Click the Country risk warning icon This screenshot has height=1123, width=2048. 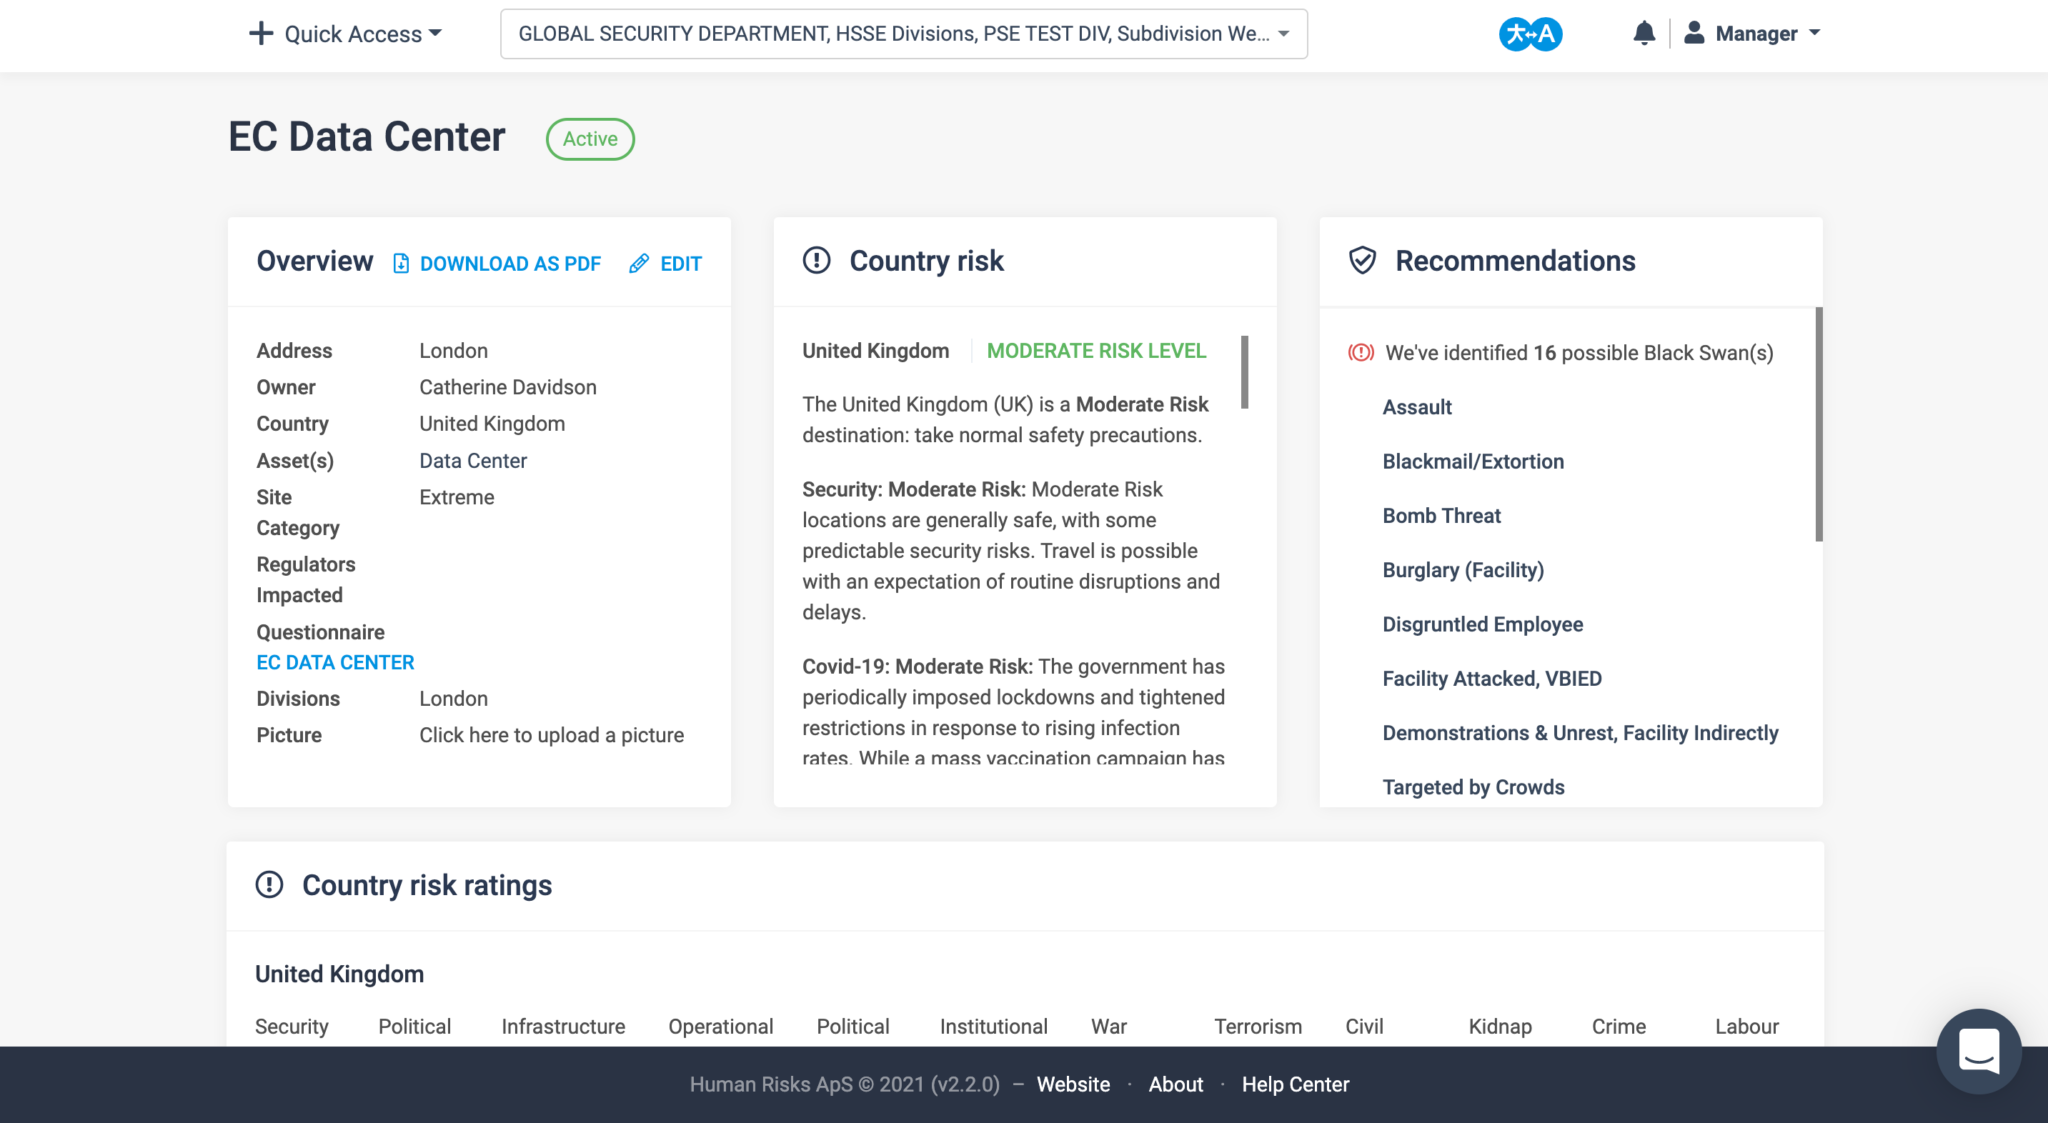(x=817, y=261)
